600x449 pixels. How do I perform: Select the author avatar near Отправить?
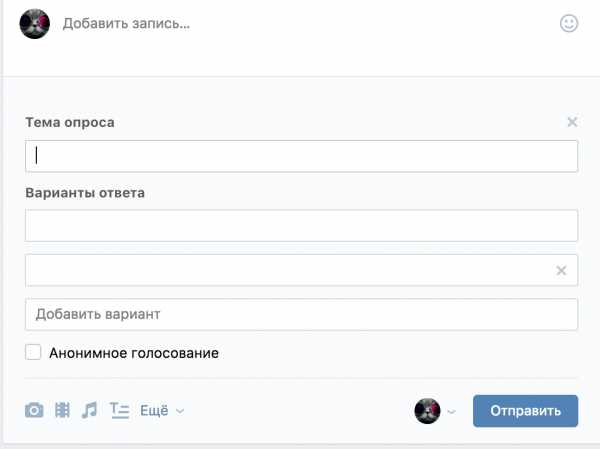(x=427, y=411)
